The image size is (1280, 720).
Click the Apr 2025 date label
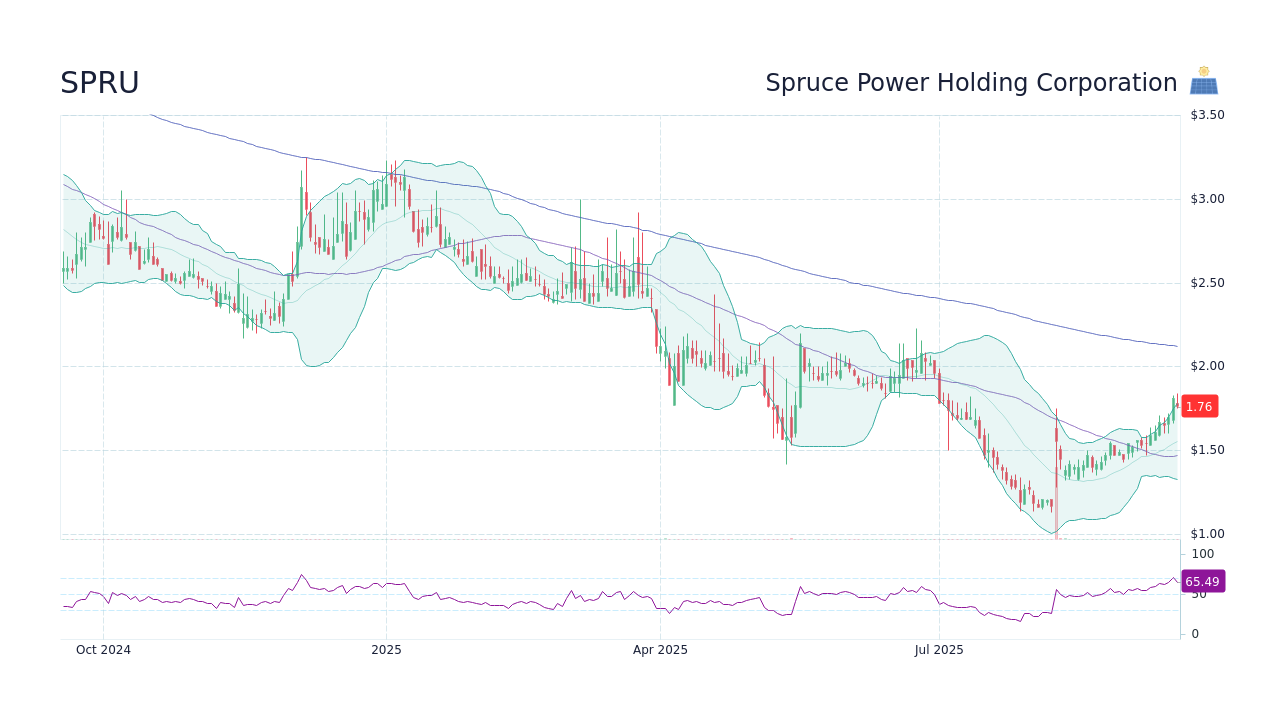[660, 649]
